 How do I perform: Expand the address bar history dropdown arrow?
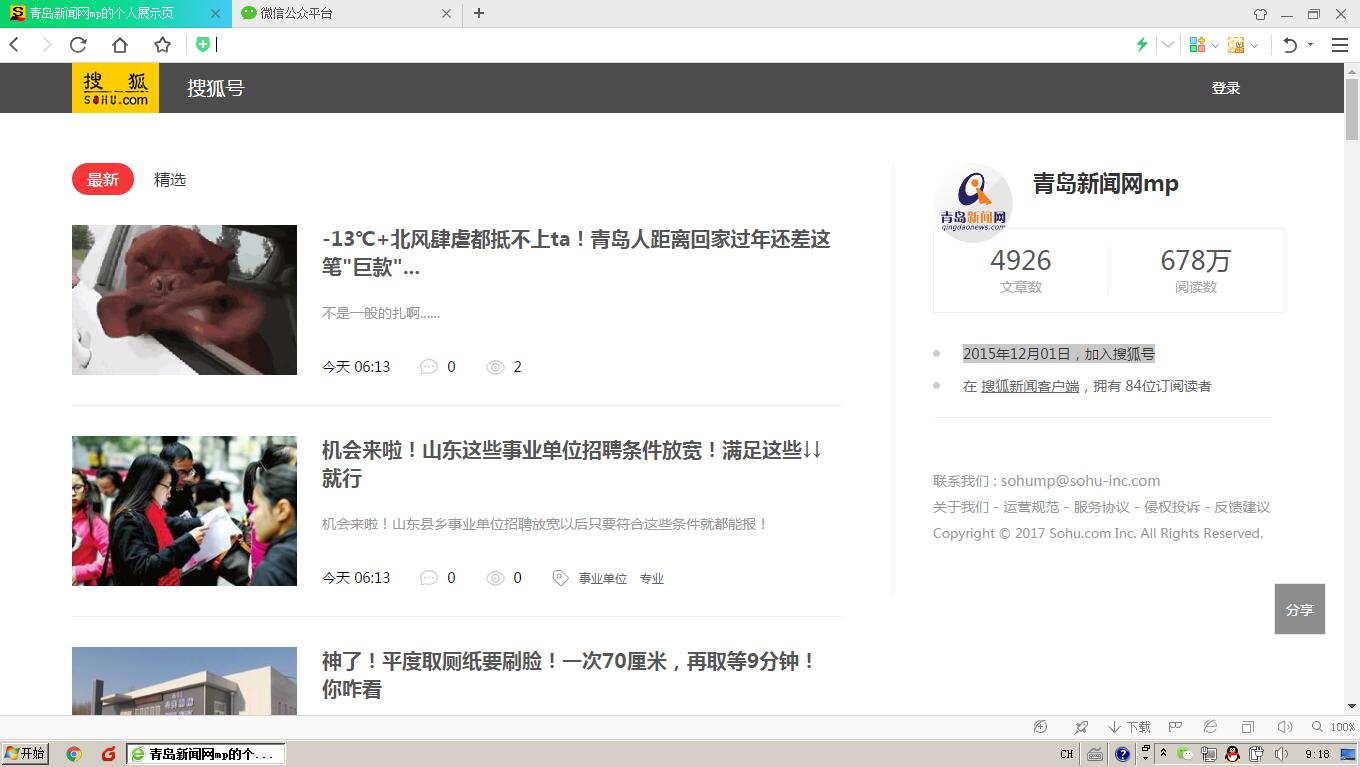[x=1168, y=45]
